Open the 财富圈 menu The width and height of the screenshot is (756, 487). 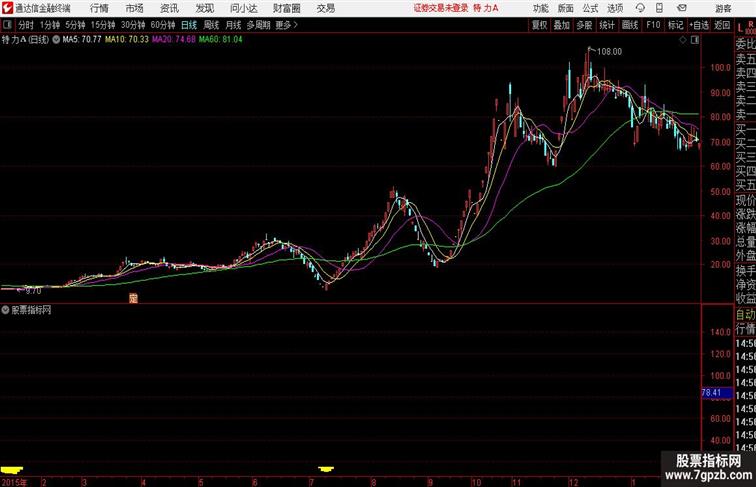point(286,8)
